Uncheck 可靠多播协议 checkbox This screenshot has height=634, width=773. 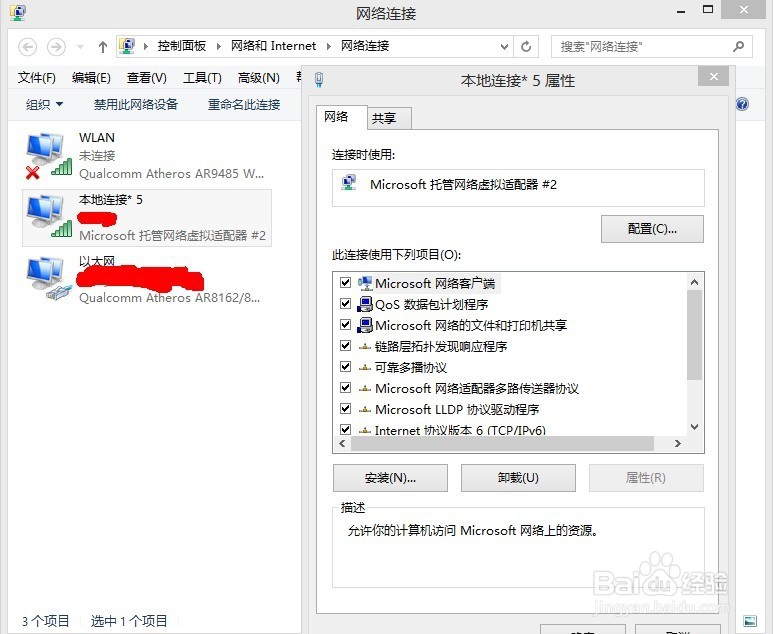tap(346, 367)
